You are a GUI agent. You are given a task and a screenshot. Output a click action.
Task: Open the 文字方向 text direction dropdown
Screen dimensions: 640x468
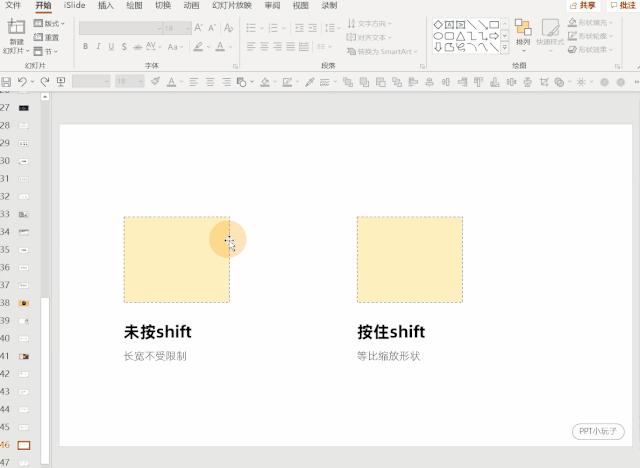click(369, 23)
